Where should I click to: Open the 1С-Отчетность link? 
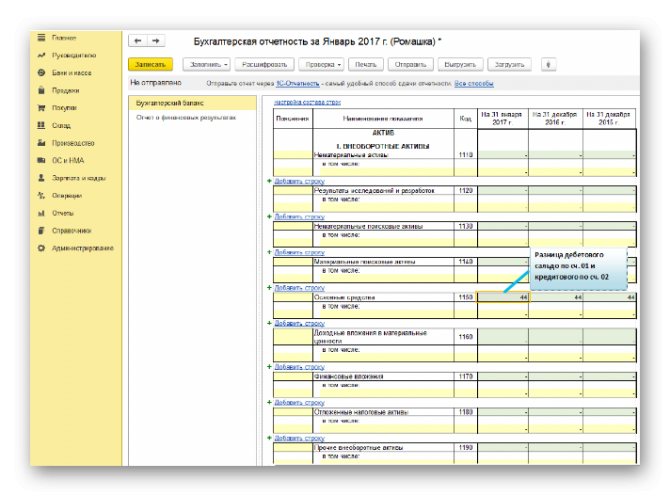point(298,84)
